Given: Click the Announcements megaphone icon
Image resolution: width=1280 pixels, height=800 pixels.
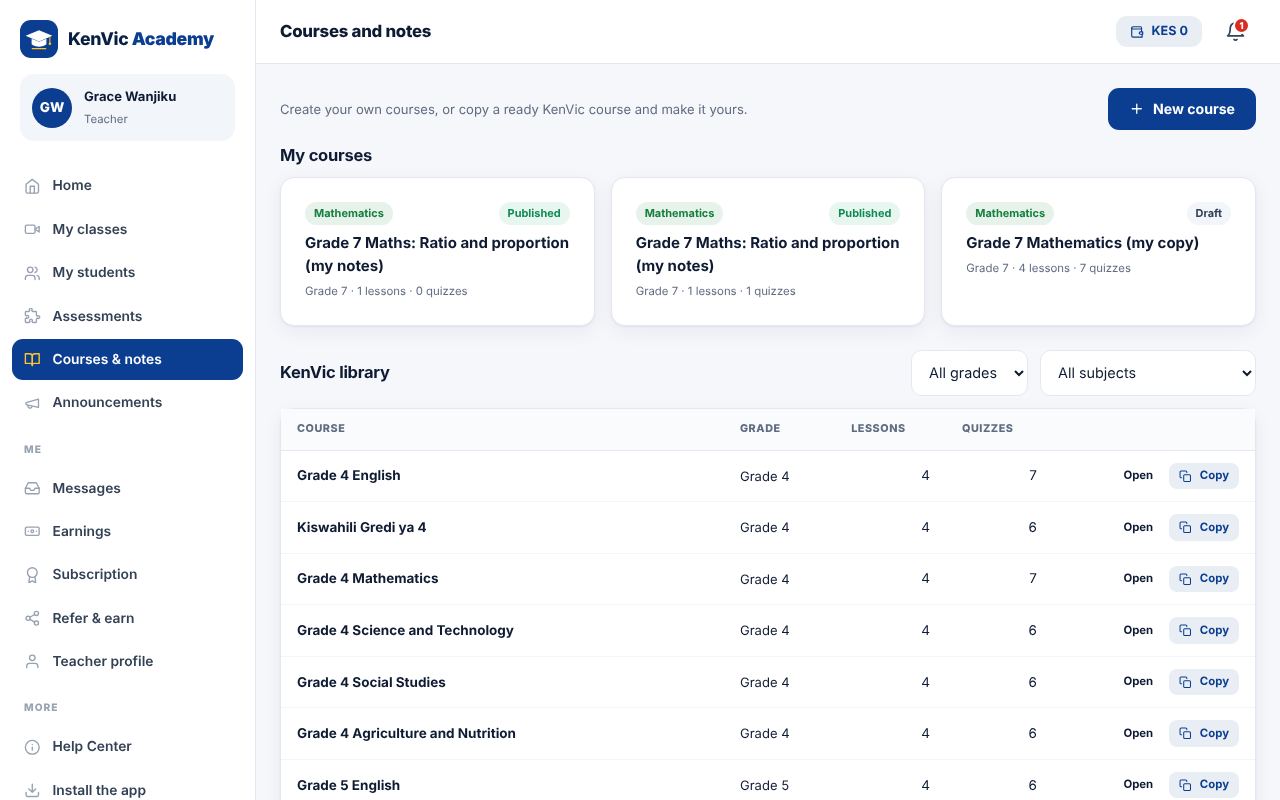Looking at the screenshot, I should click(32, 403).
